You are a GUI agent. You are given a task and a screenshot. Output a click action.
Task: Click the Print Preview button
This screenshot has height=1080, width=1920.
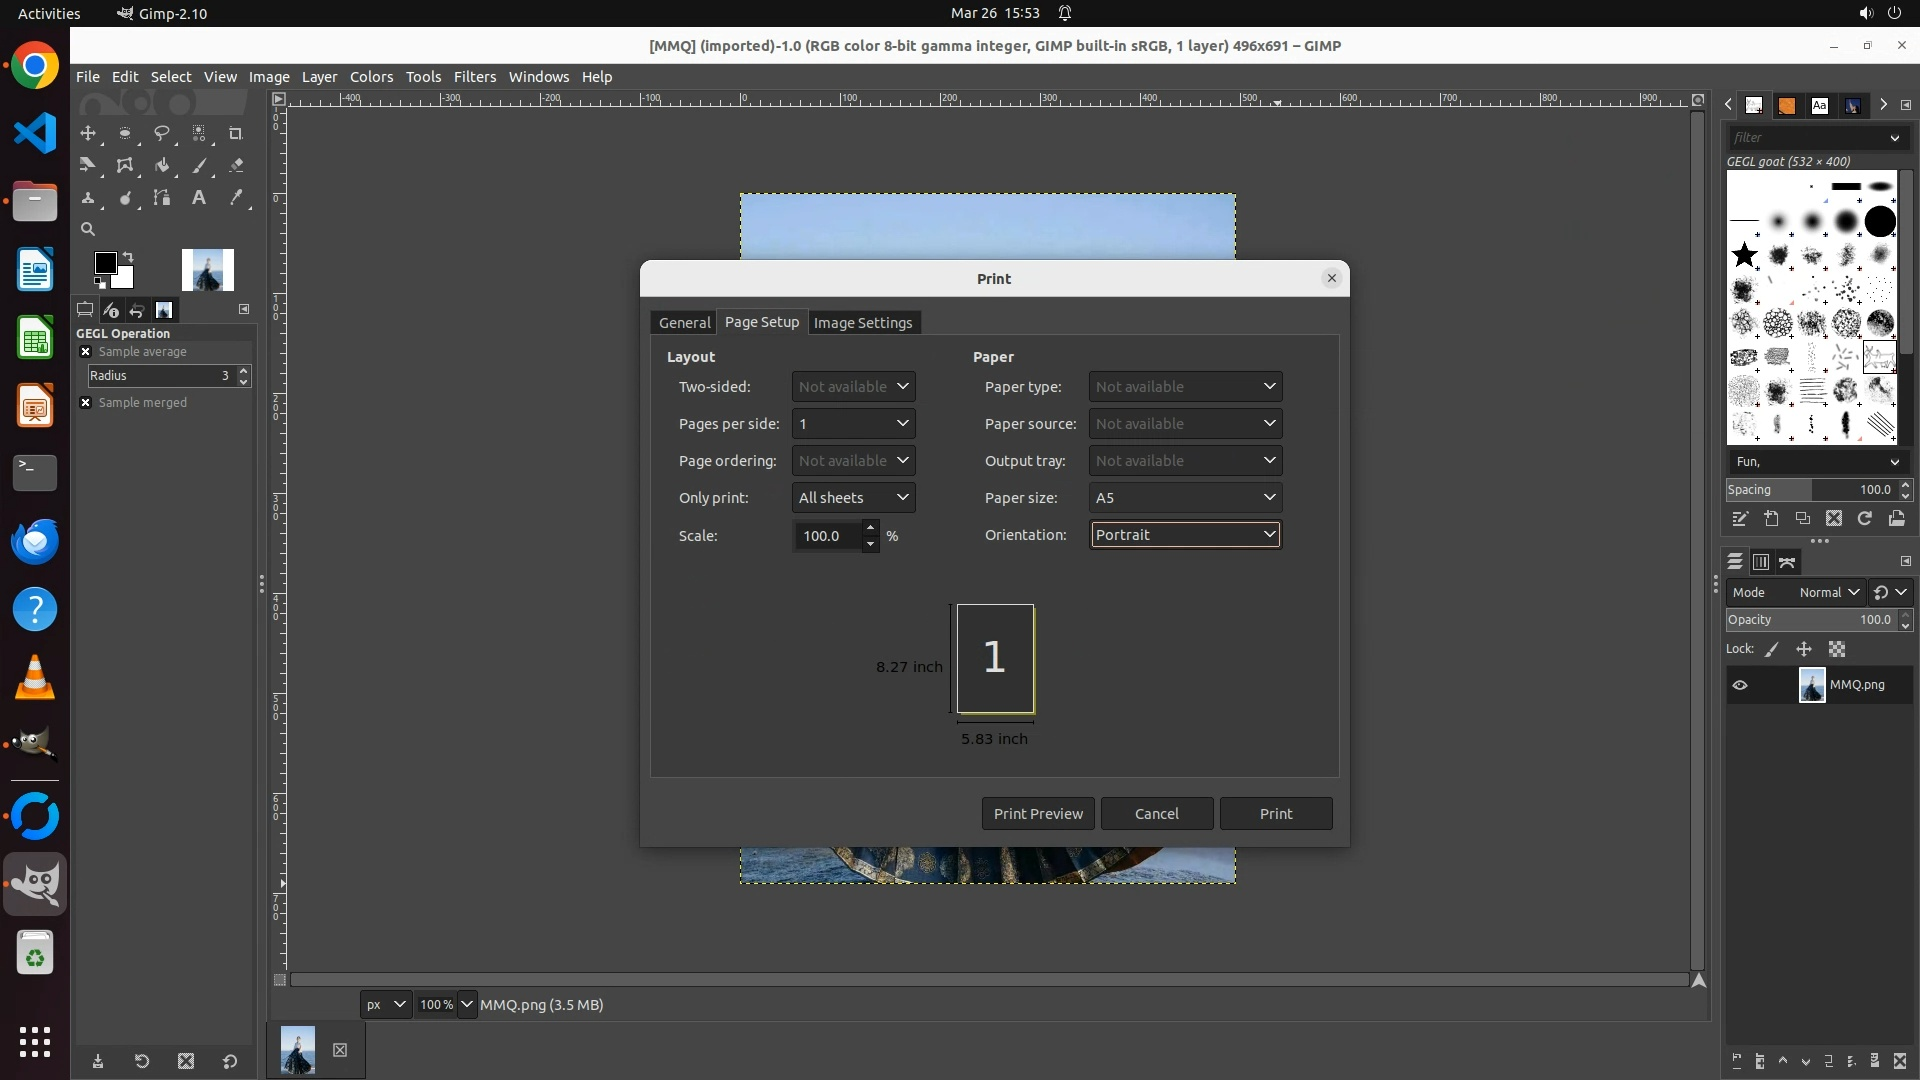click(1038, 814)
